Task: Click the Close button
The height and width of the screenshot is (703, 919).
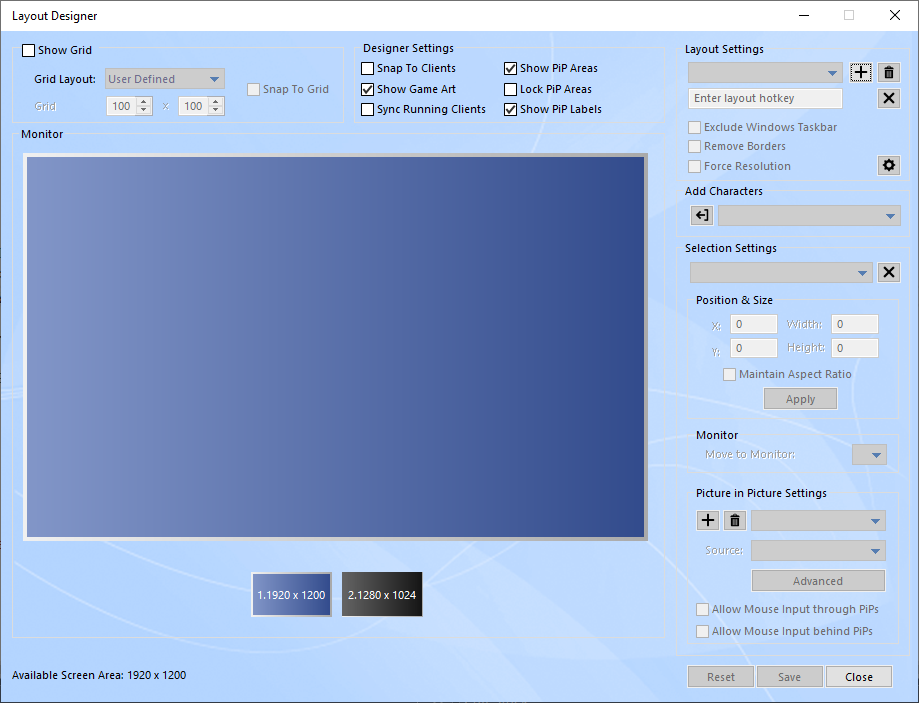Action: (x=859, y=677)
